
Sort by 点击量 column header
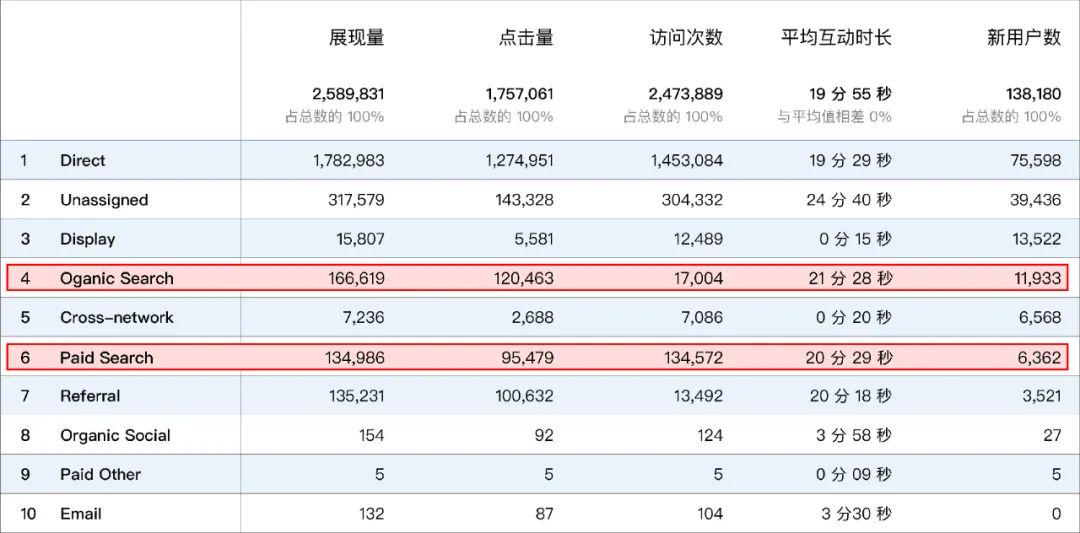click(525, 38)
